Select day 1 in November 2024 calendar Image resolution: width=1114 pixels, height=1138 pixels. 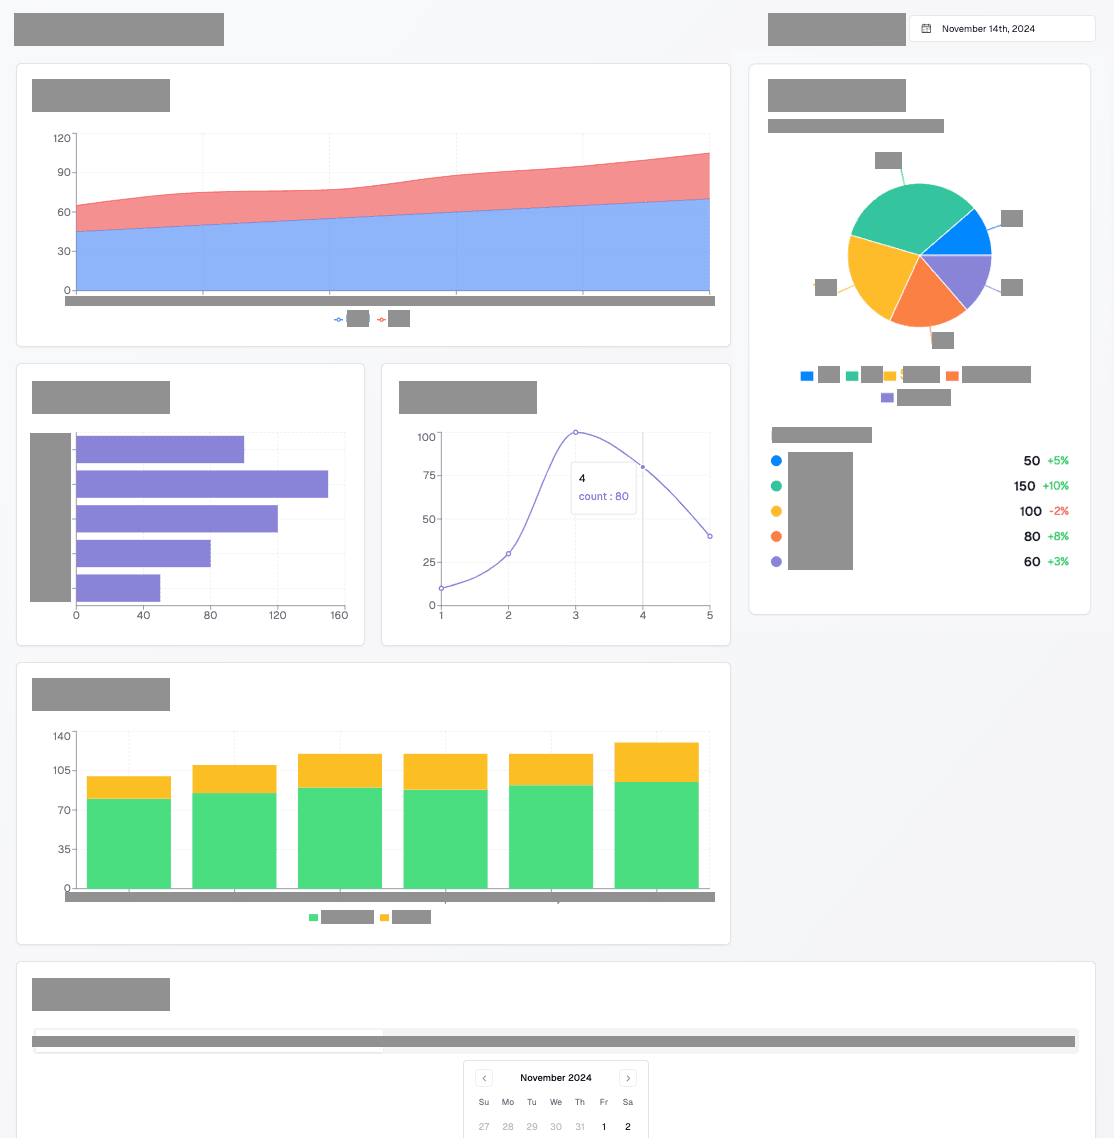(x=604, y=1126)
